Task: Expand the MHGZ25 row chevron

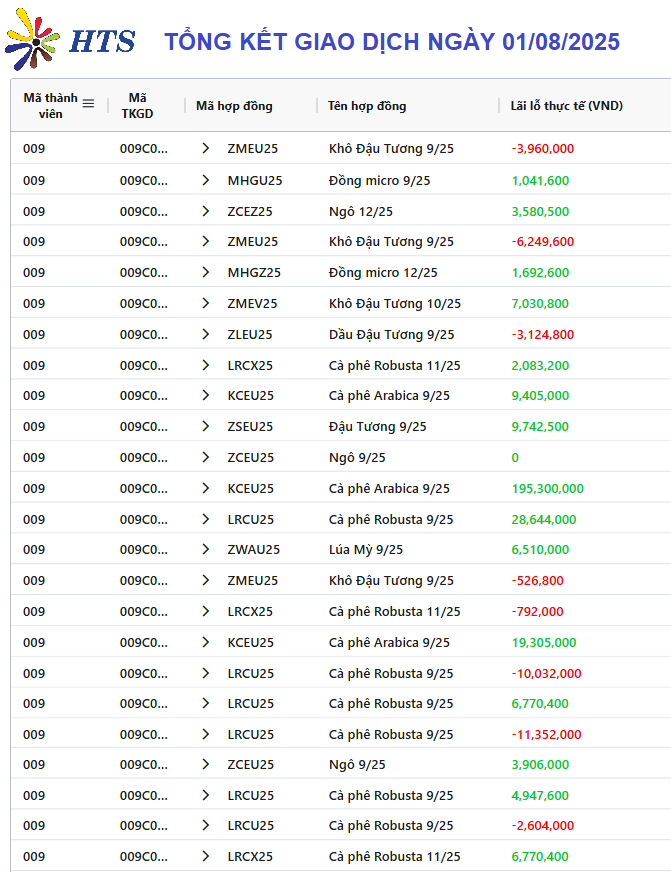Action: (x=206, y=272)
